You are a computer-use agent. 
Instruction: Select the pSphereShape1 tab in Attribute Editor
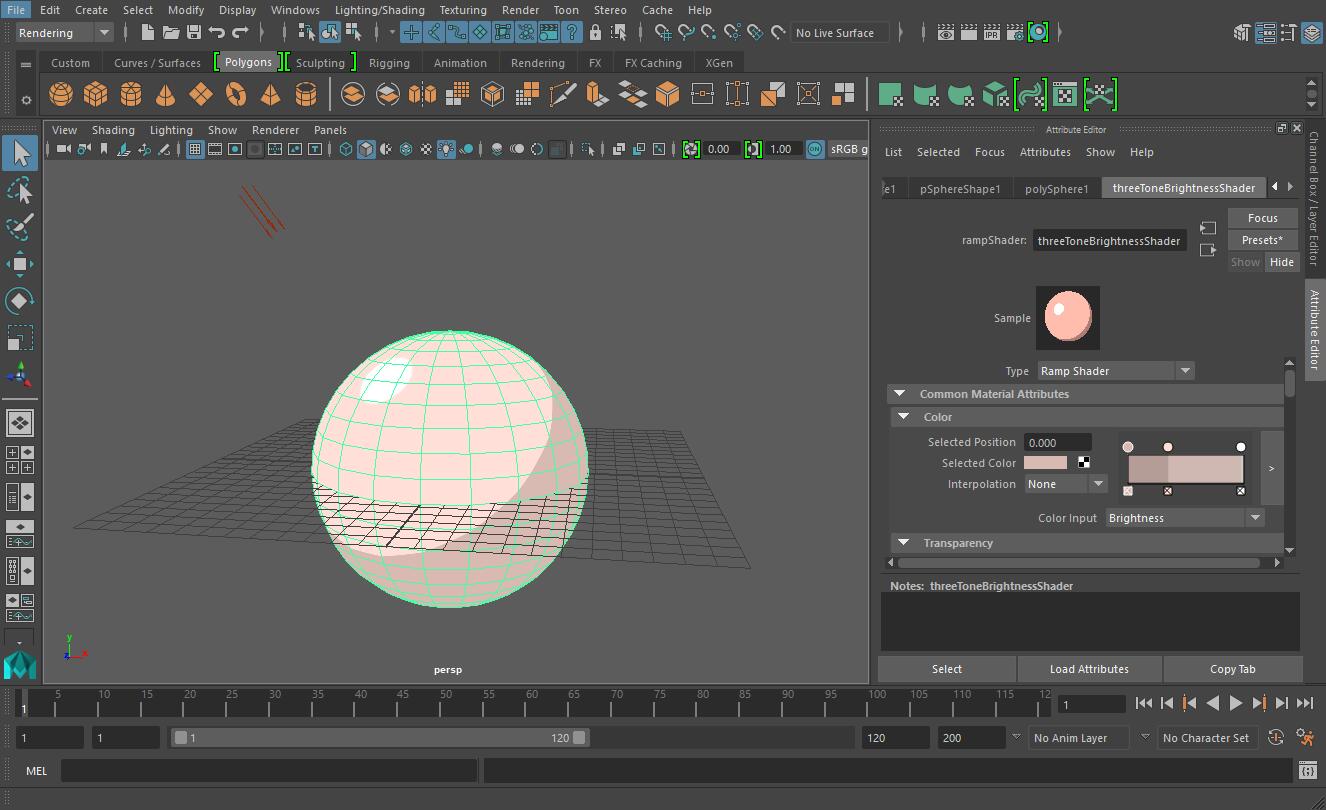960,188
